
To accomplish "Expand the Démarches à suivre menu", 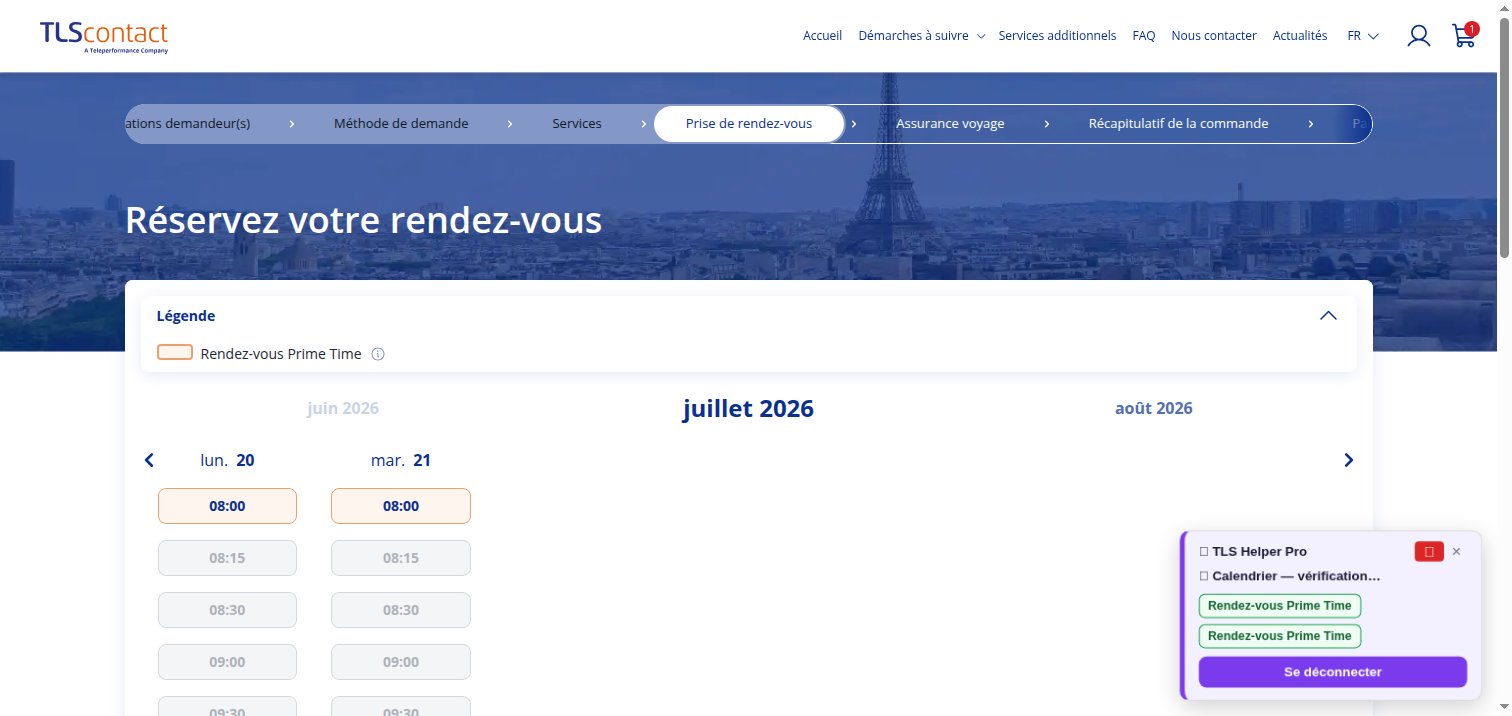I will tap(921, 36).
